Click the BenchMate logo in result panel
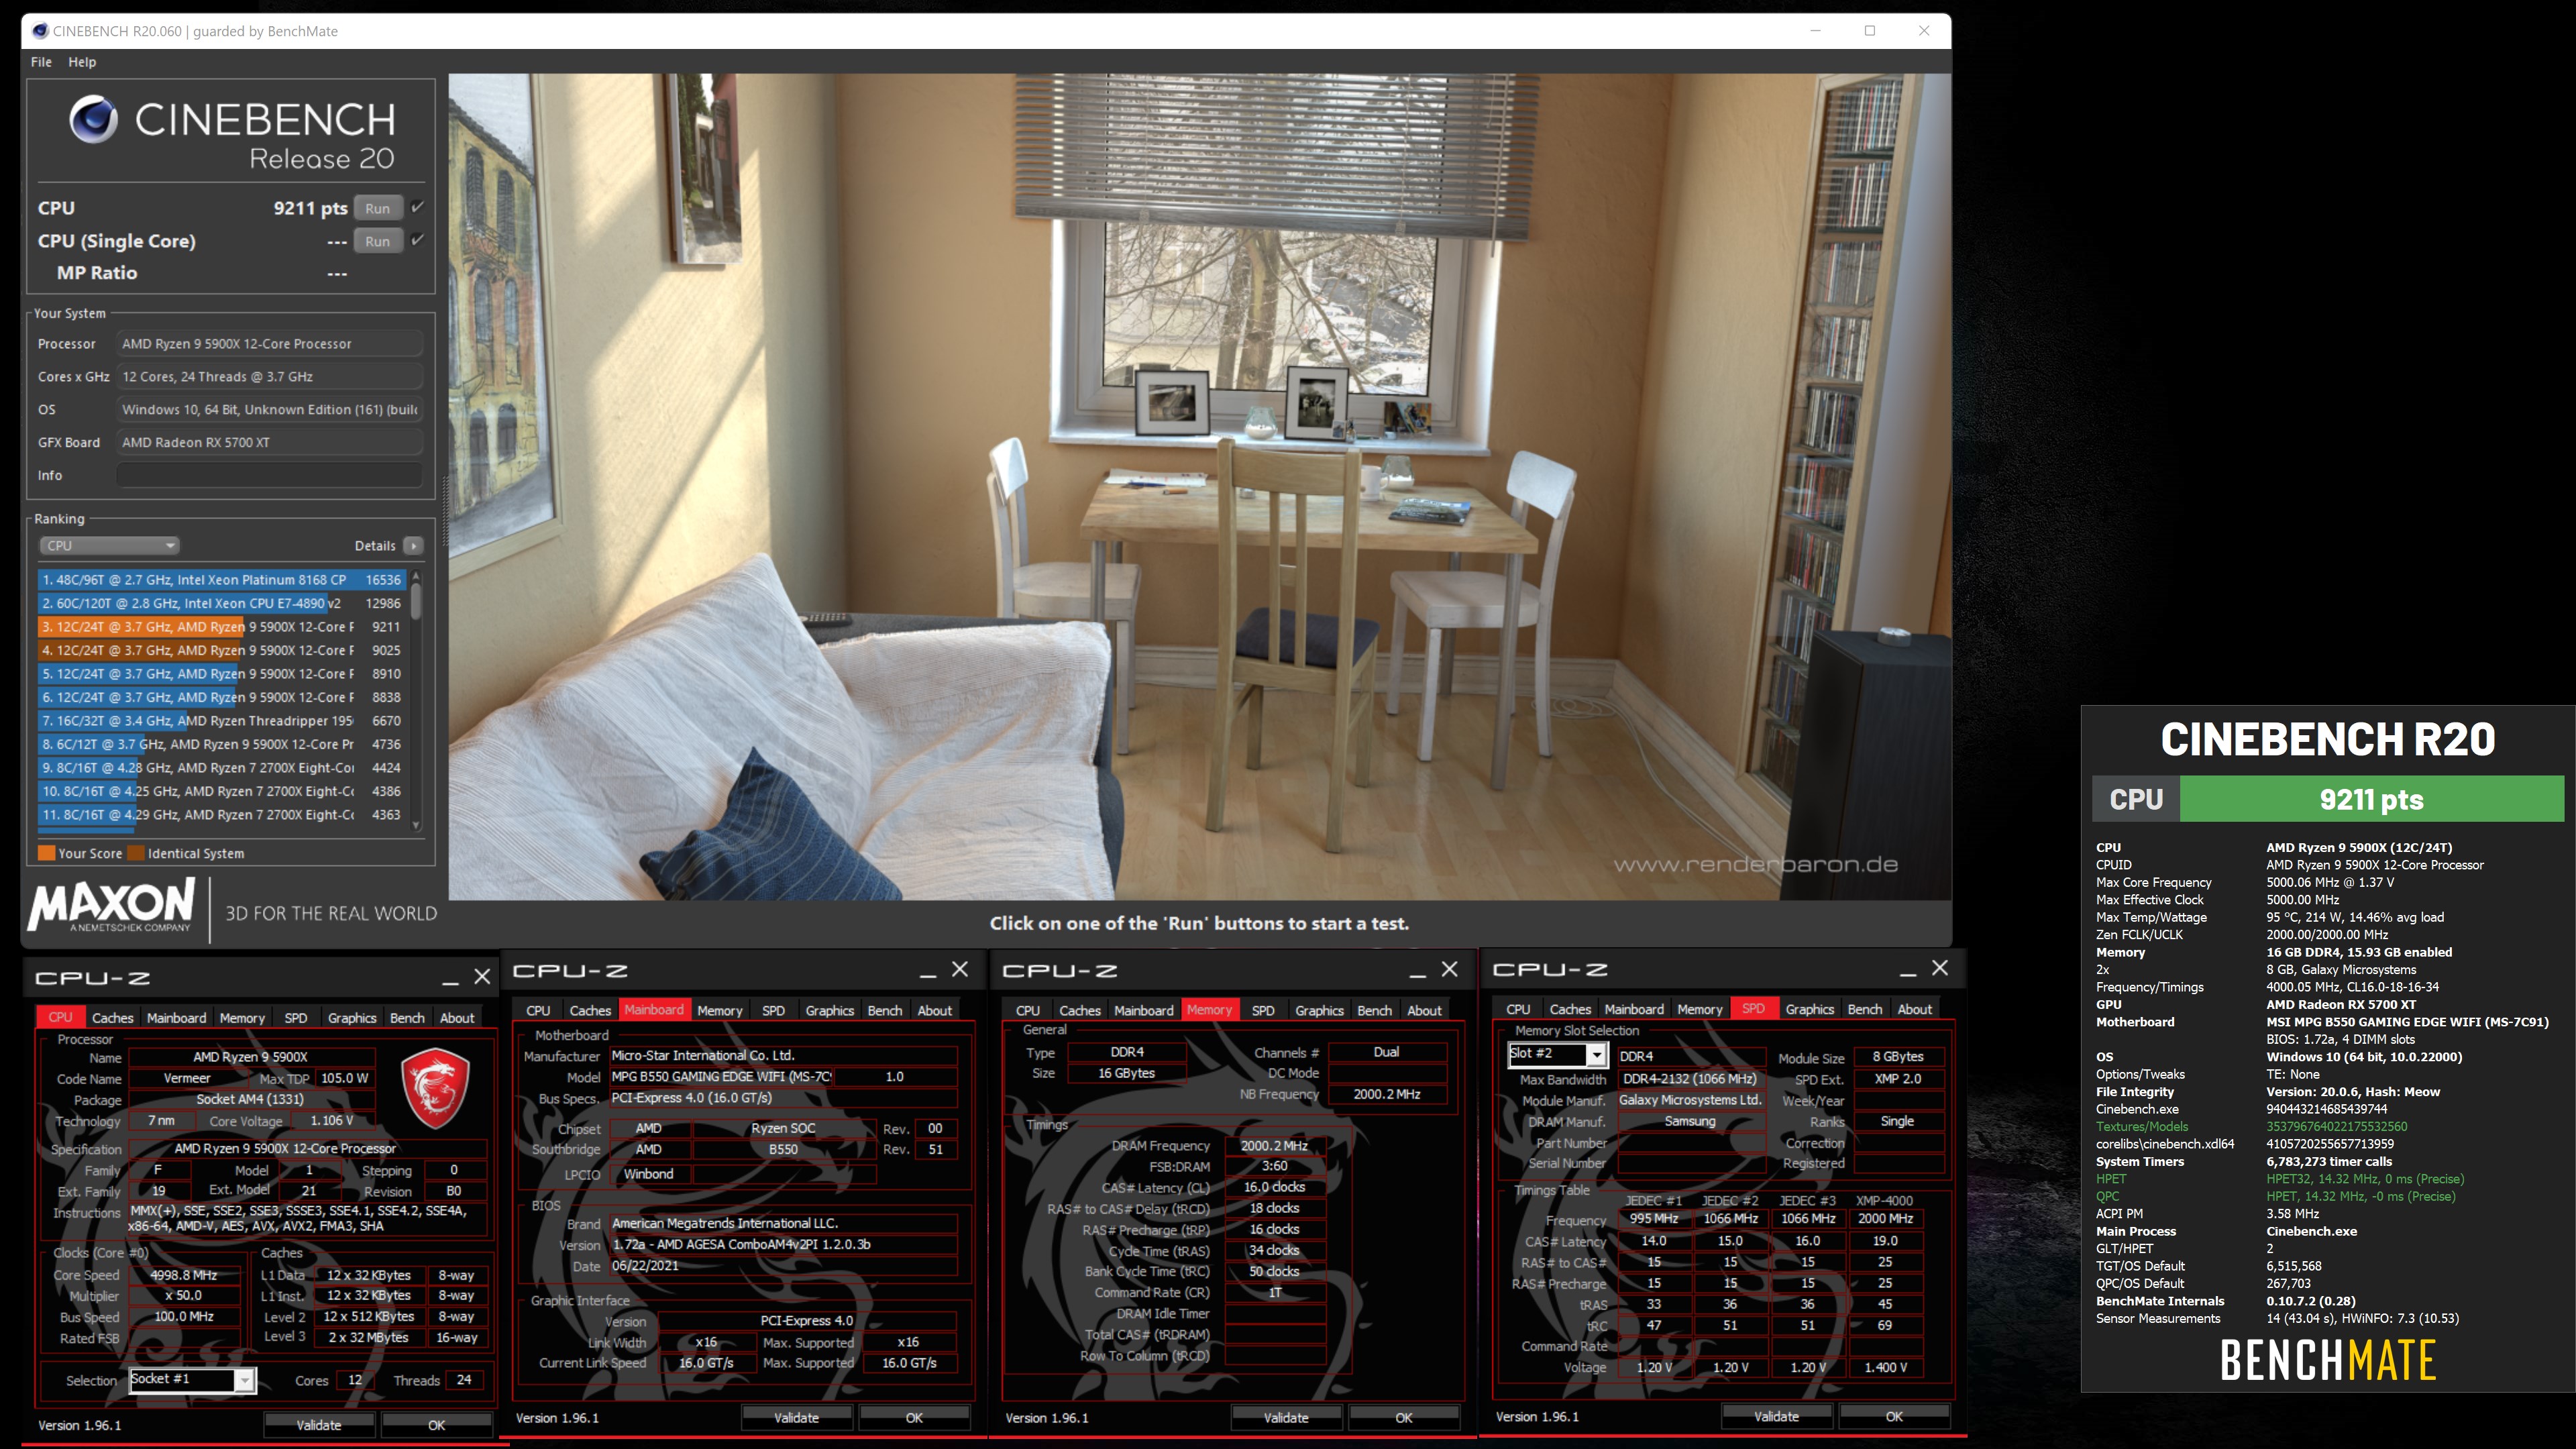Image resolution: width=2576 pixels, height=1449 pixels. [x=2328, y=1360]
